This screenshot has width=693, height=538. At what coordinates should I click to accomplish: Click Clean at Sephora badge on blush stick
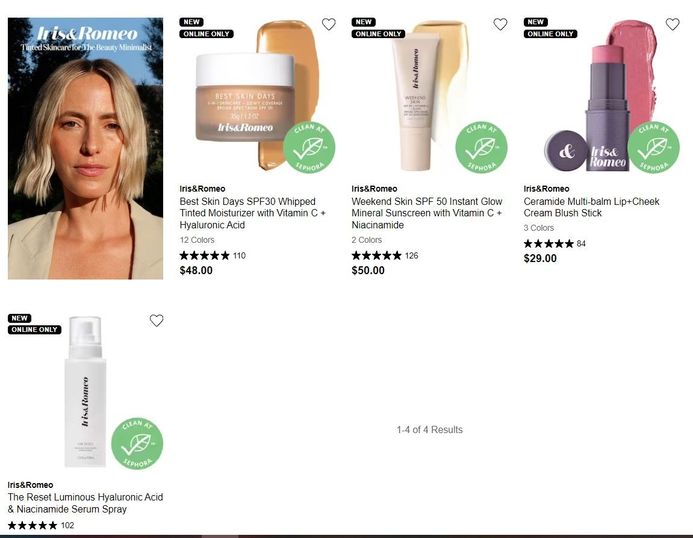click(654, 147)
